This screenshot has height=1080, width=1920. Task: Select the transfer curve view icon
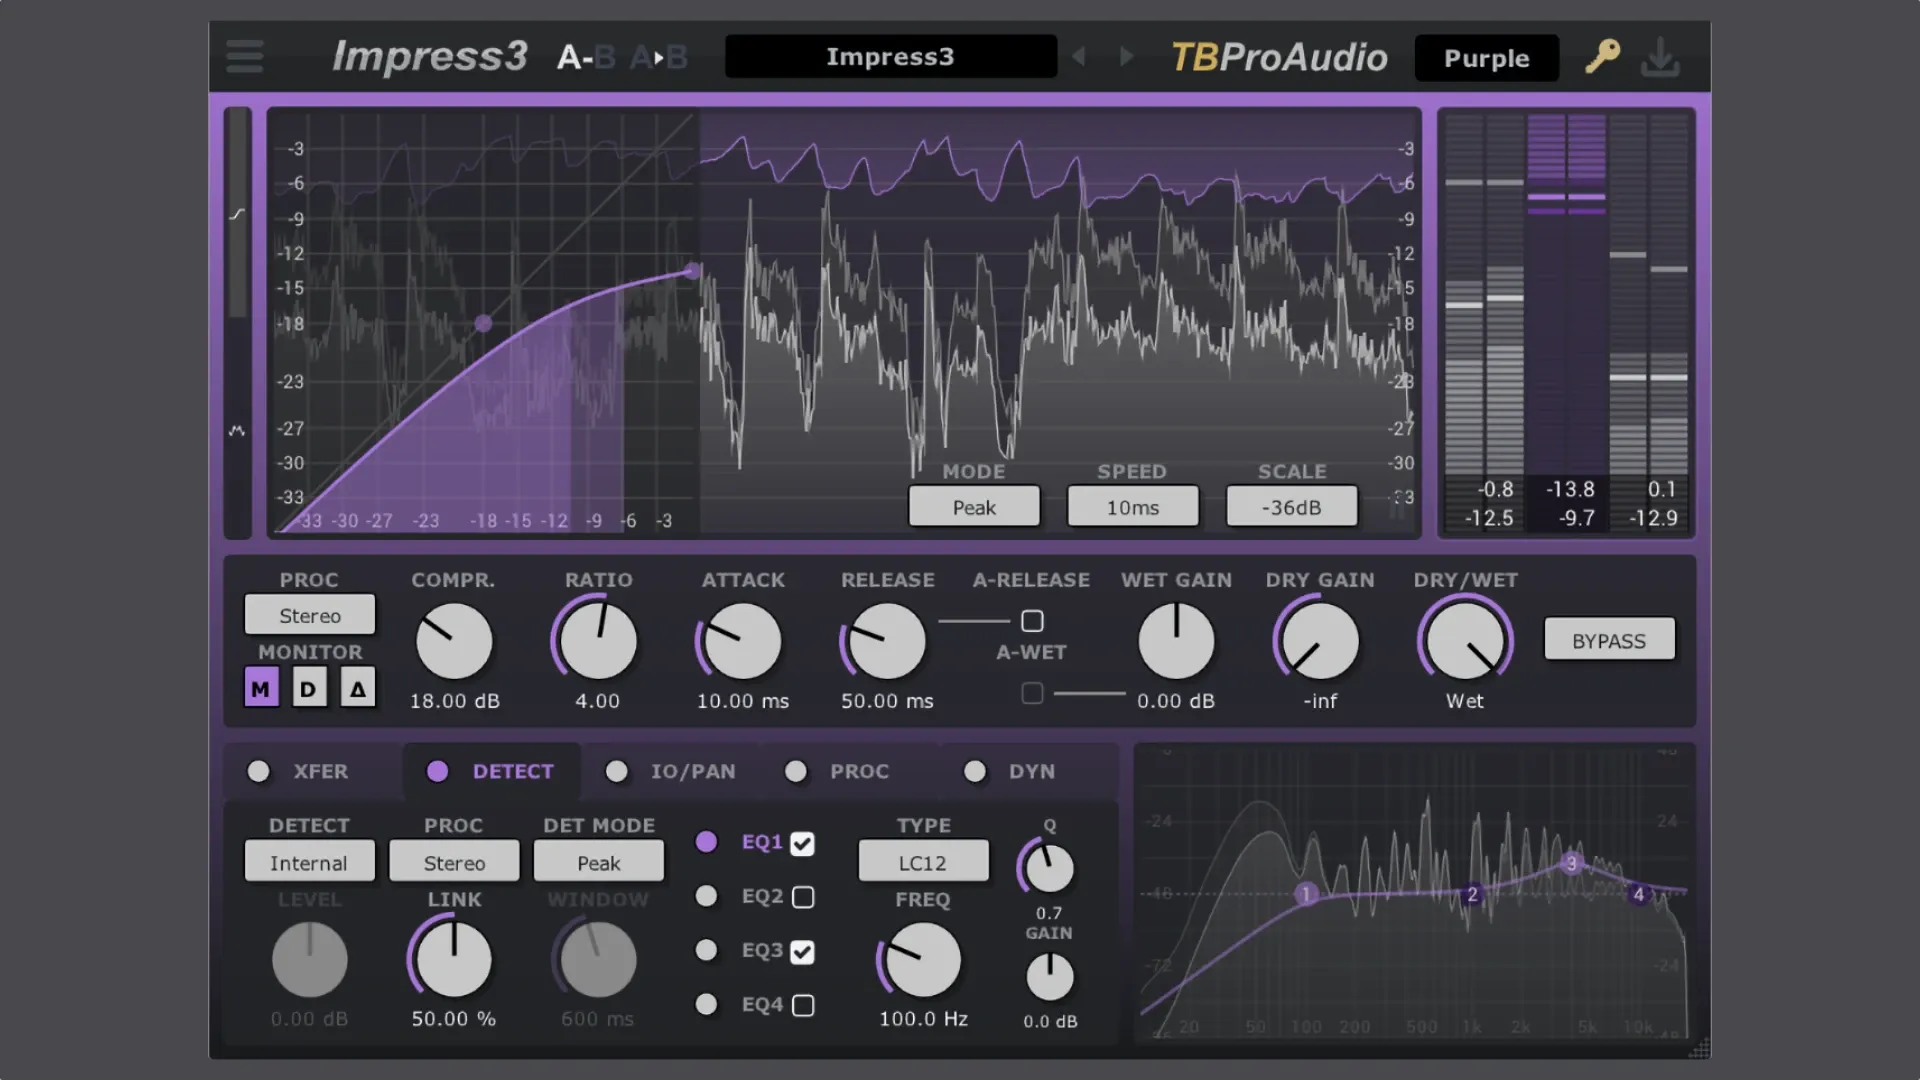[x=238, y=212]
